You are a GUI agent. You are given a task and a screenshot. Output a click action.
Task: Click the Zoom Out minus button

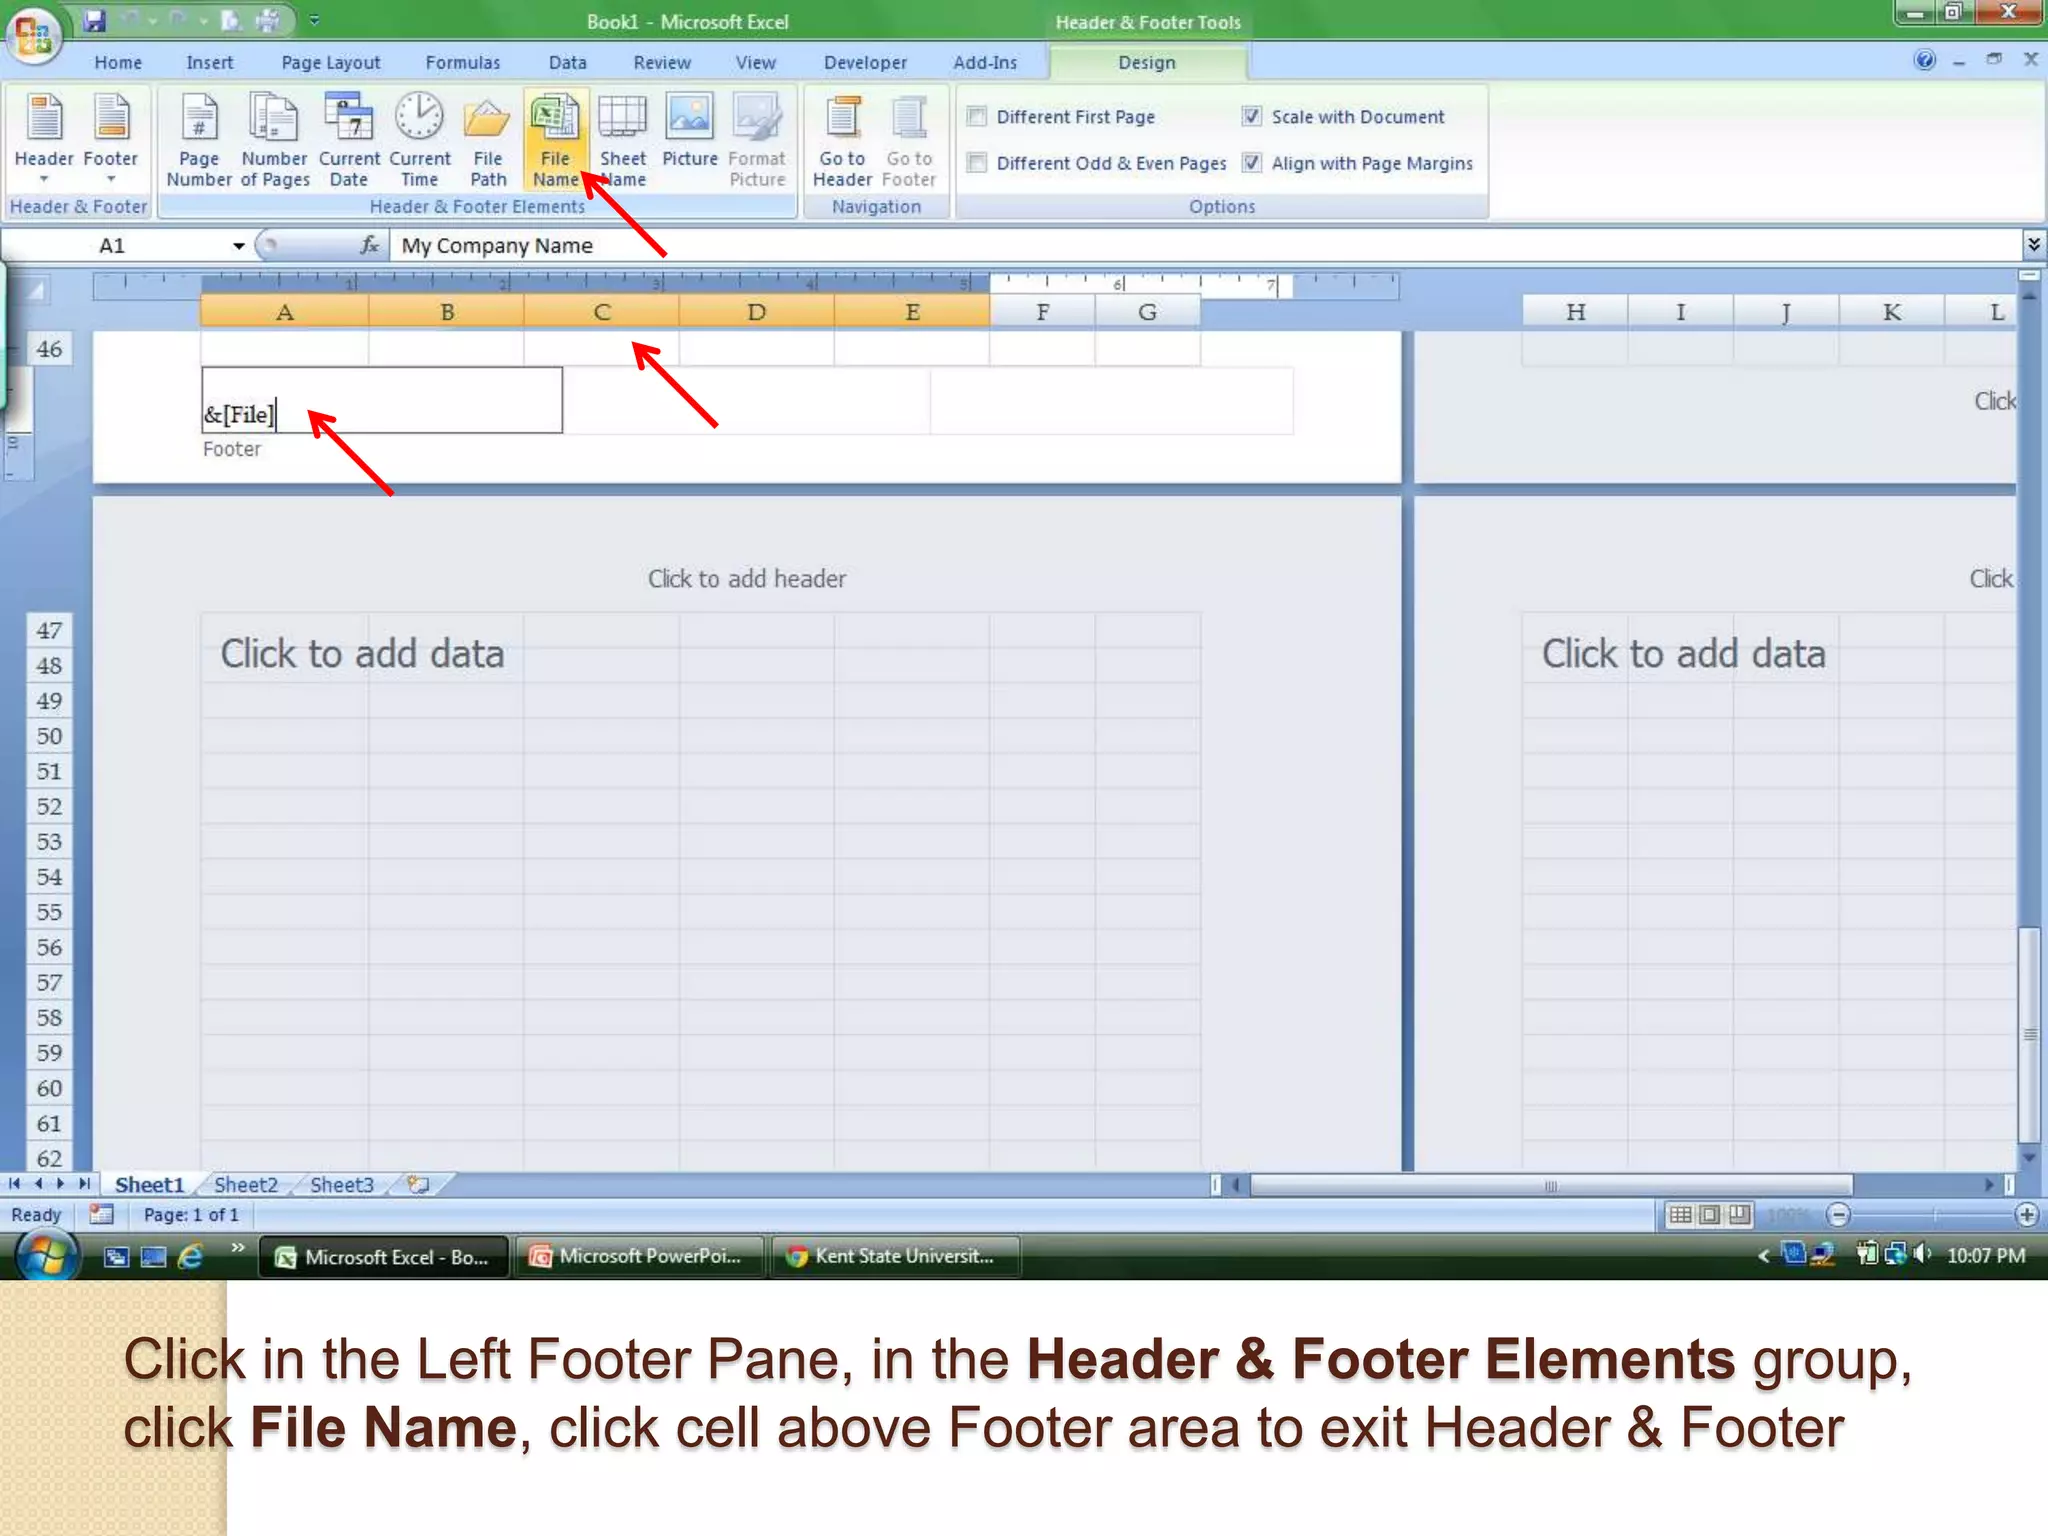point(1838,1215)
